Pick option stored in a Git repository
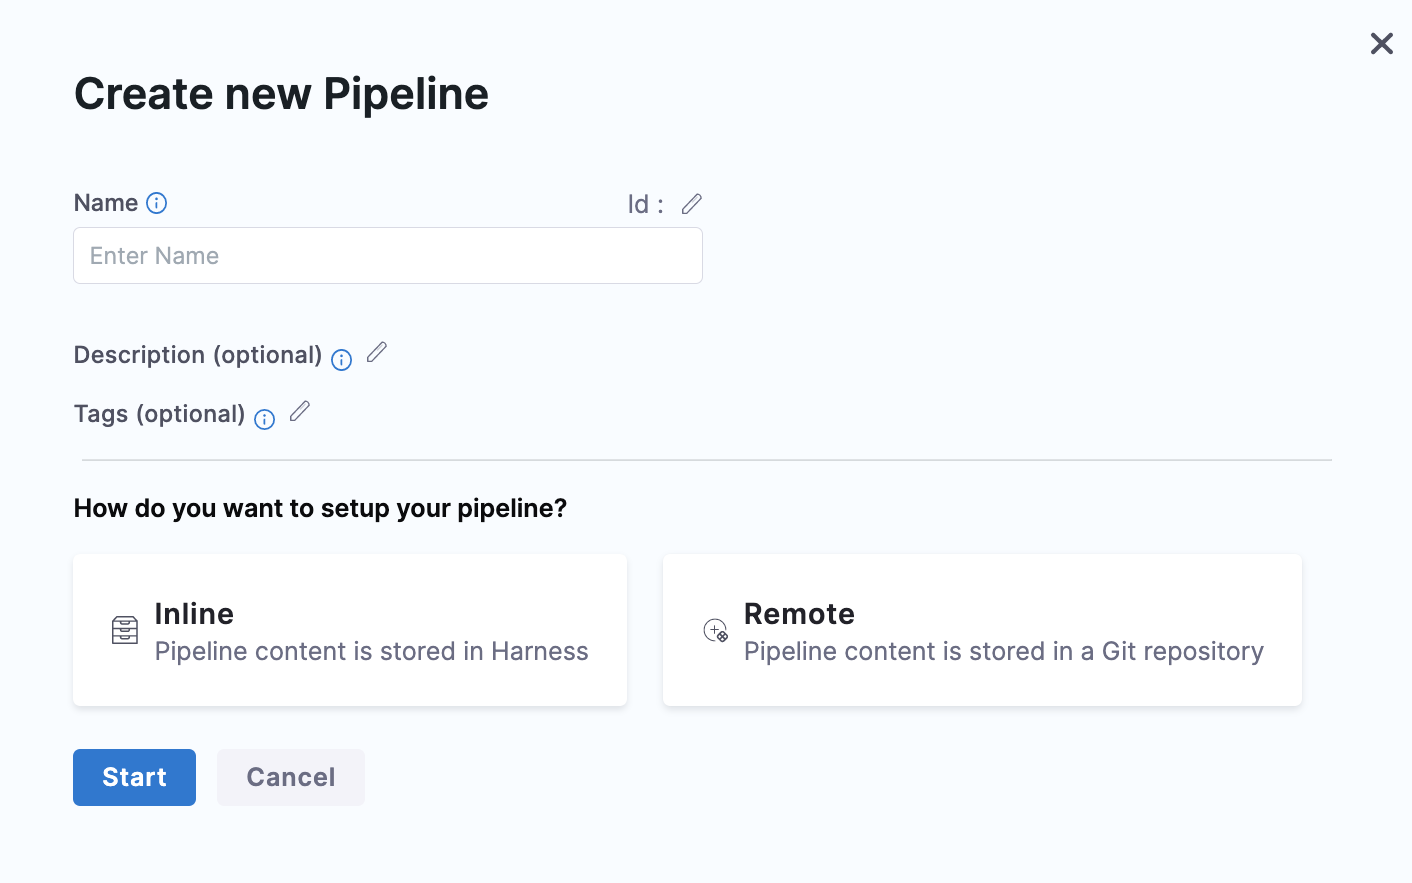The width and height of the screenshot is (1412, 883). pos(1004,651)
